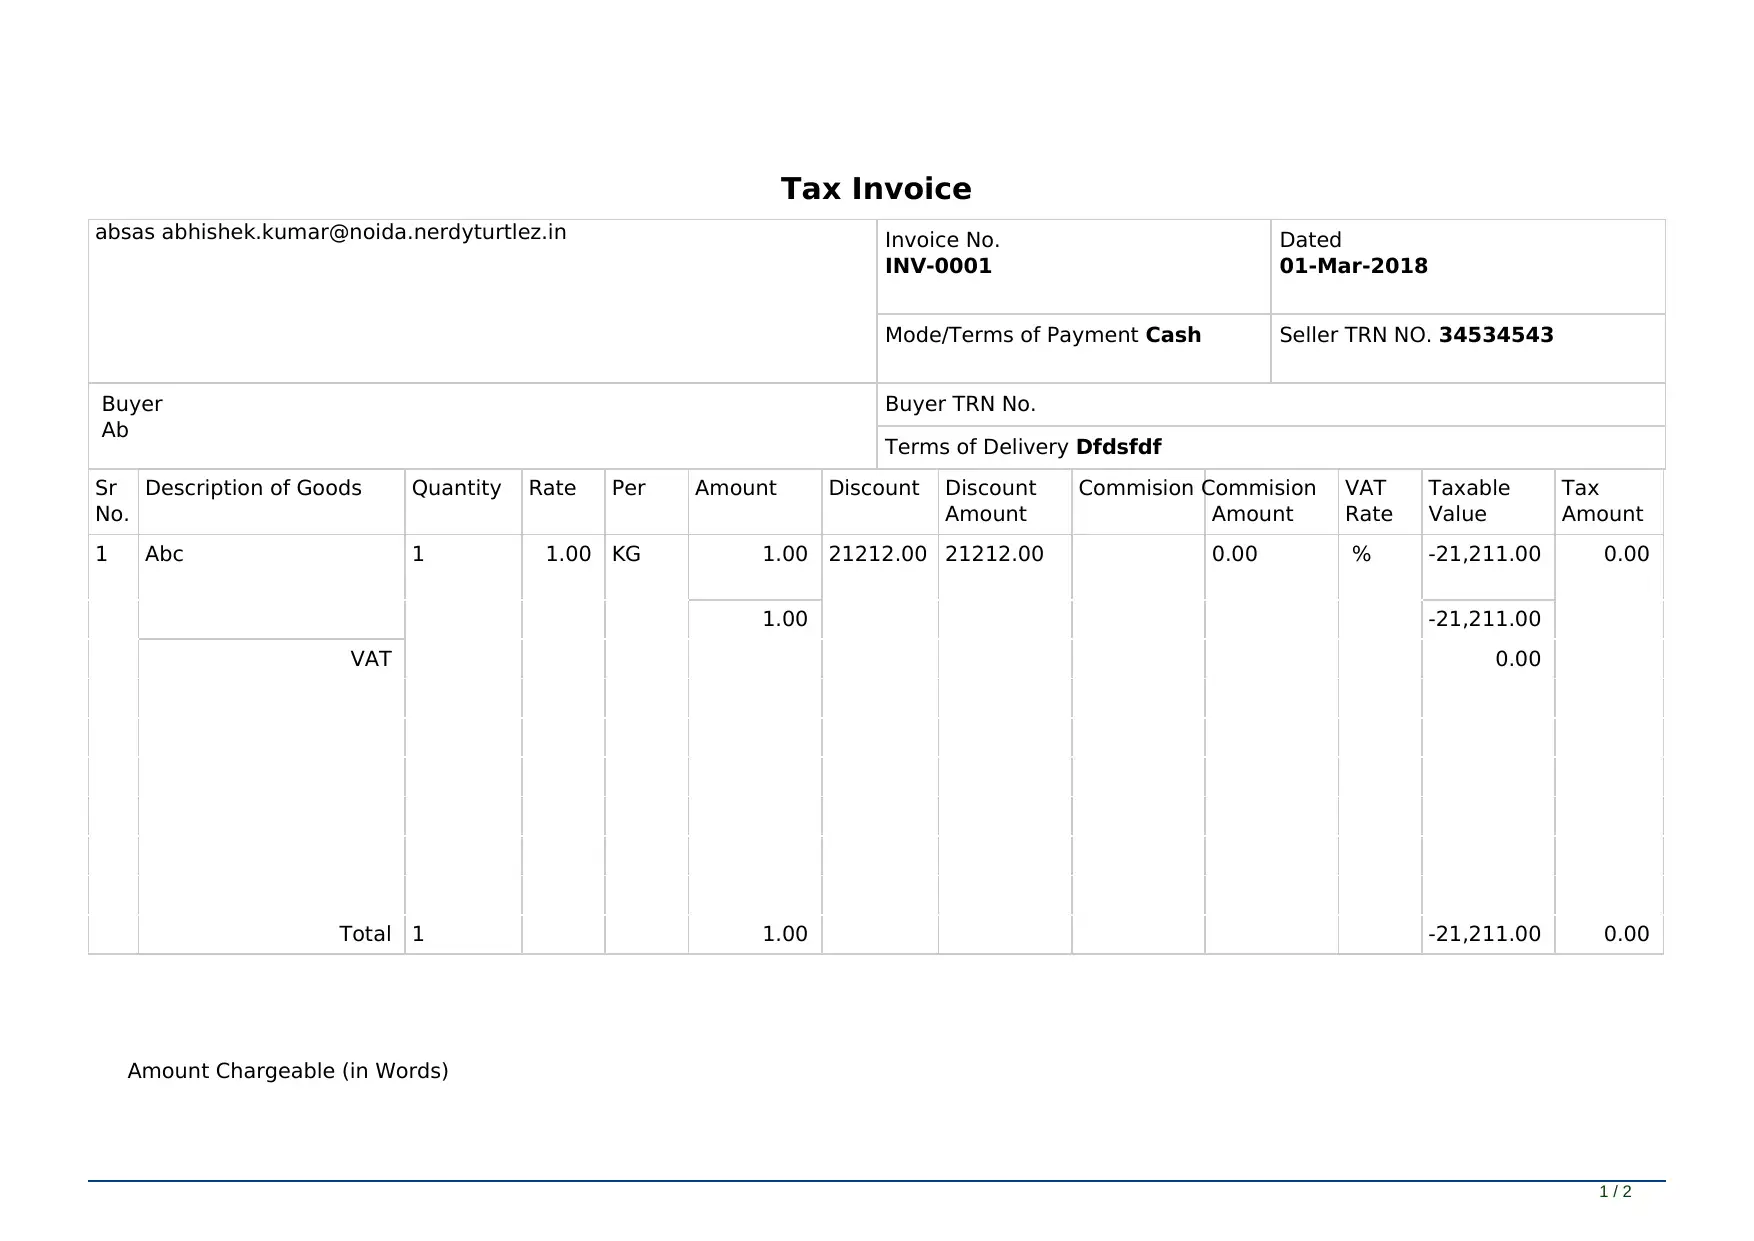Viewport: 1754px width, 1241px height.
Task: Click the date 01-Mar-2018
Action: pyautogui.click(x=1353, y=266)
